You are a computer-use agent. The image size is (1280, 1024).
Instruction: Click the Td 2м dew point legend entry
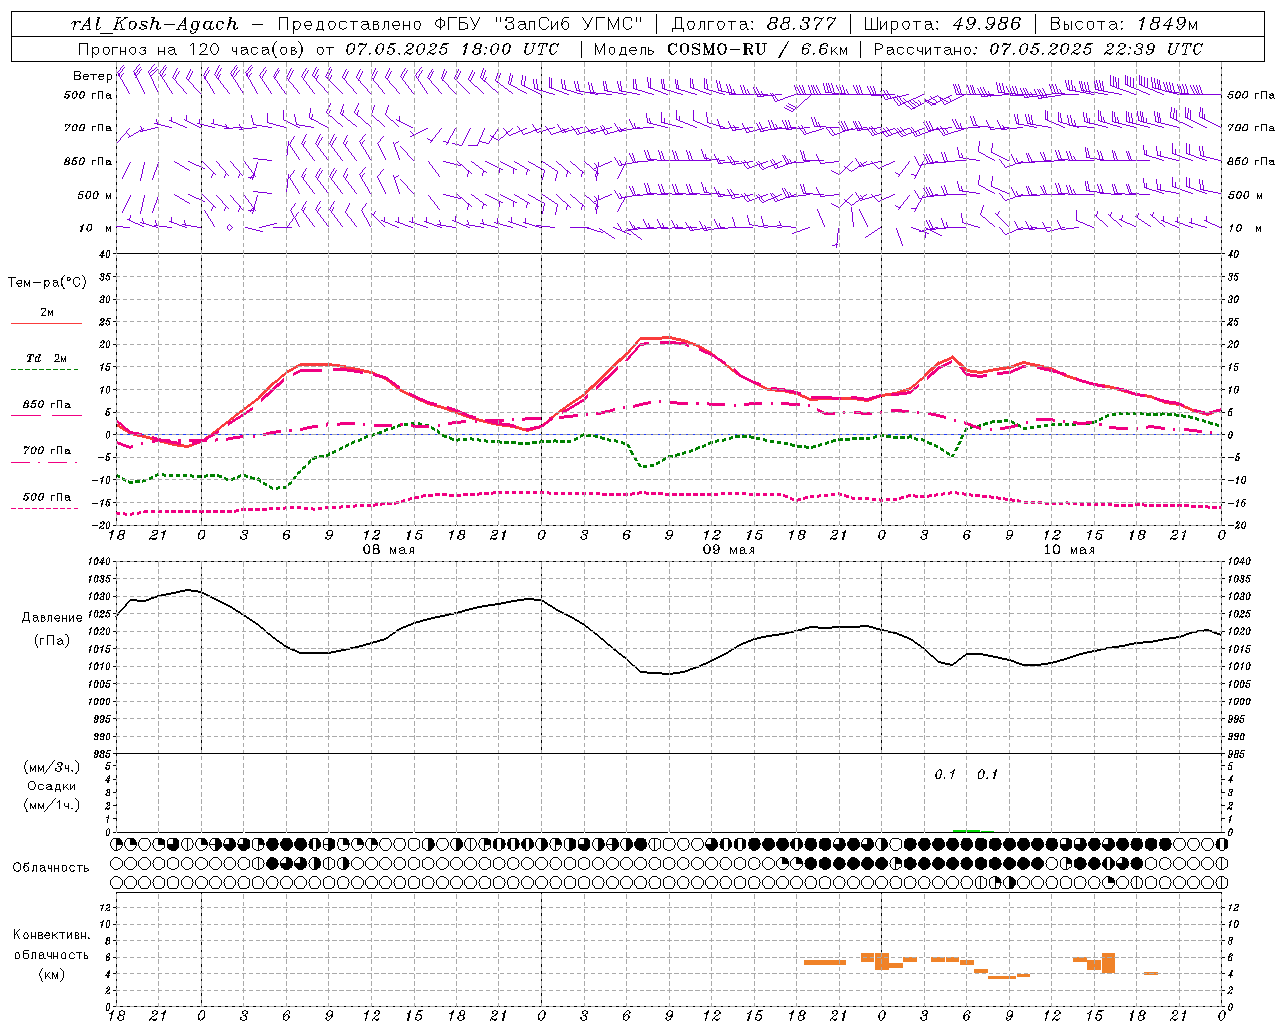click(47, 358)
